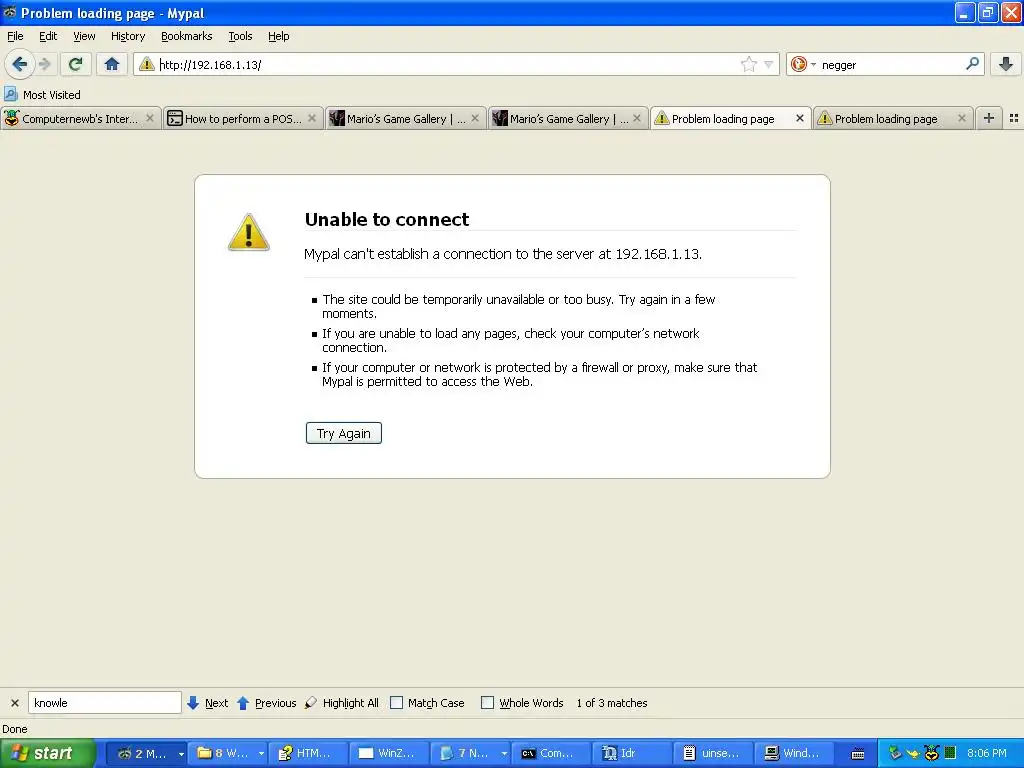Open the View menu
Screen dimensions: 1024x768
(84, 36)
